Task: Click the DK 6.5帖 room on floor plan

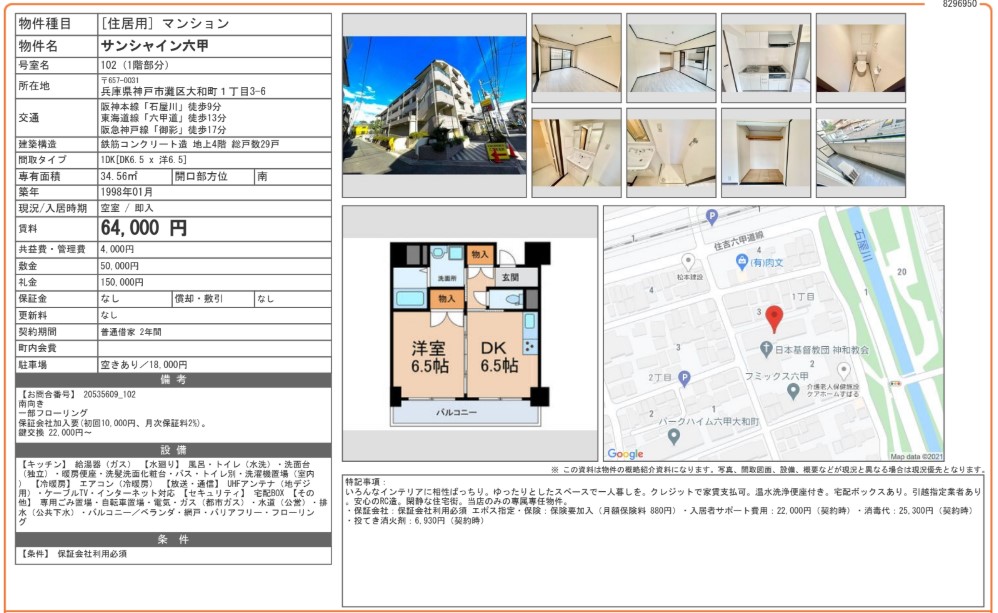Action: 499,357
